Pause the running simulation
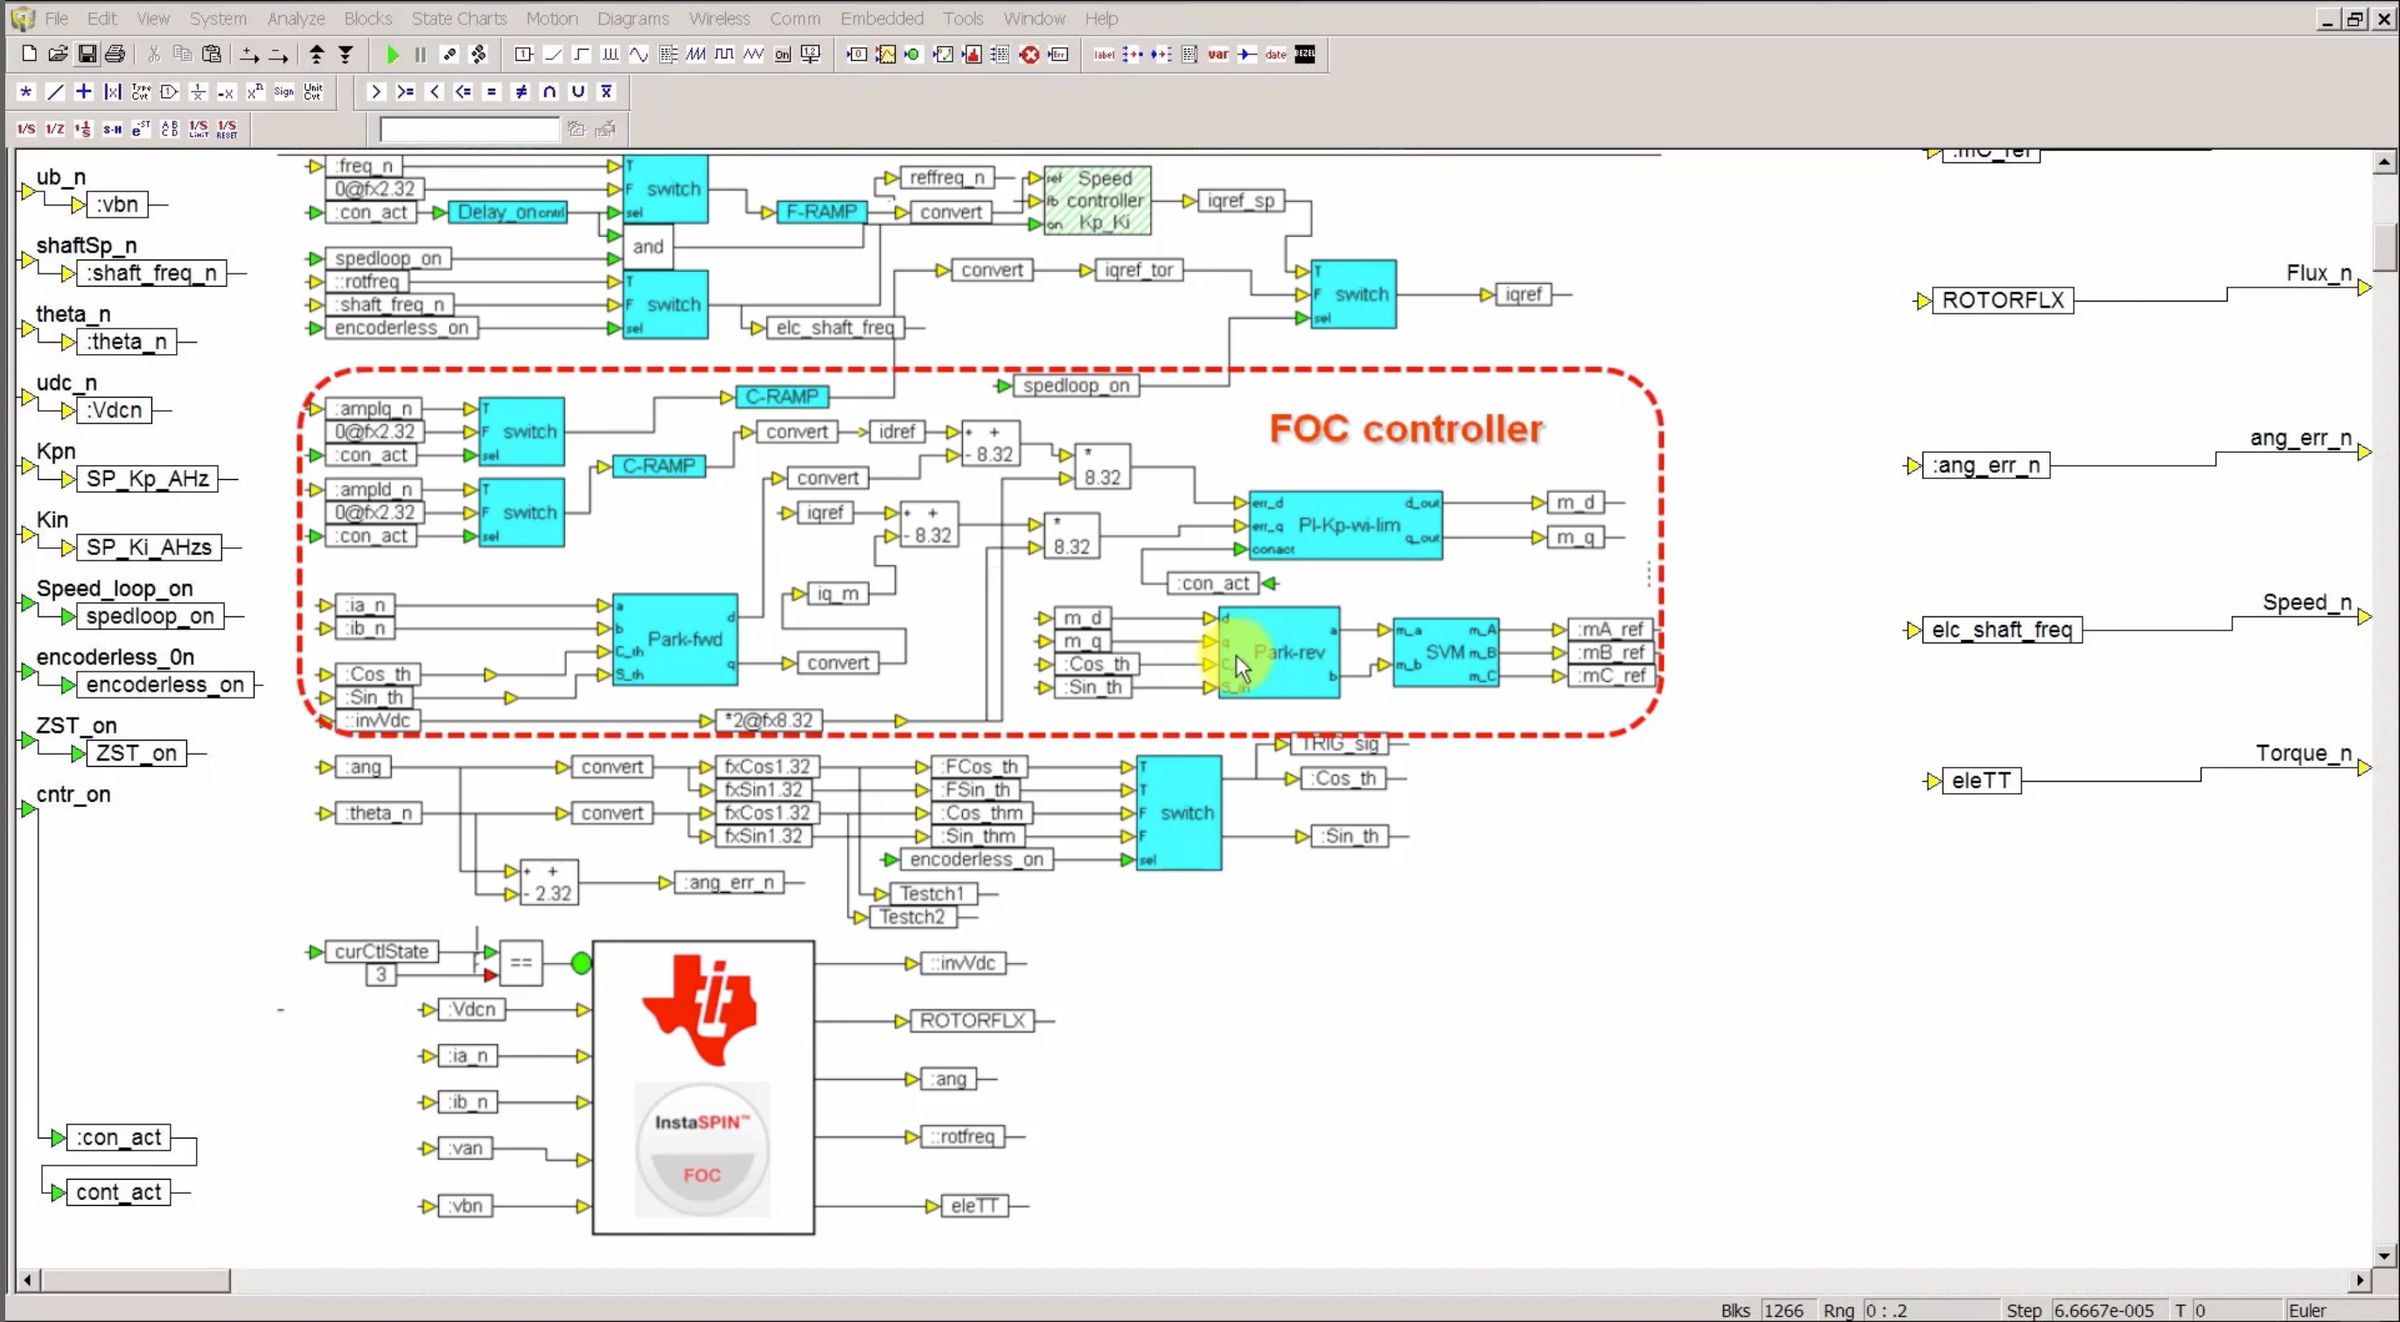 [x=419, y=55]
